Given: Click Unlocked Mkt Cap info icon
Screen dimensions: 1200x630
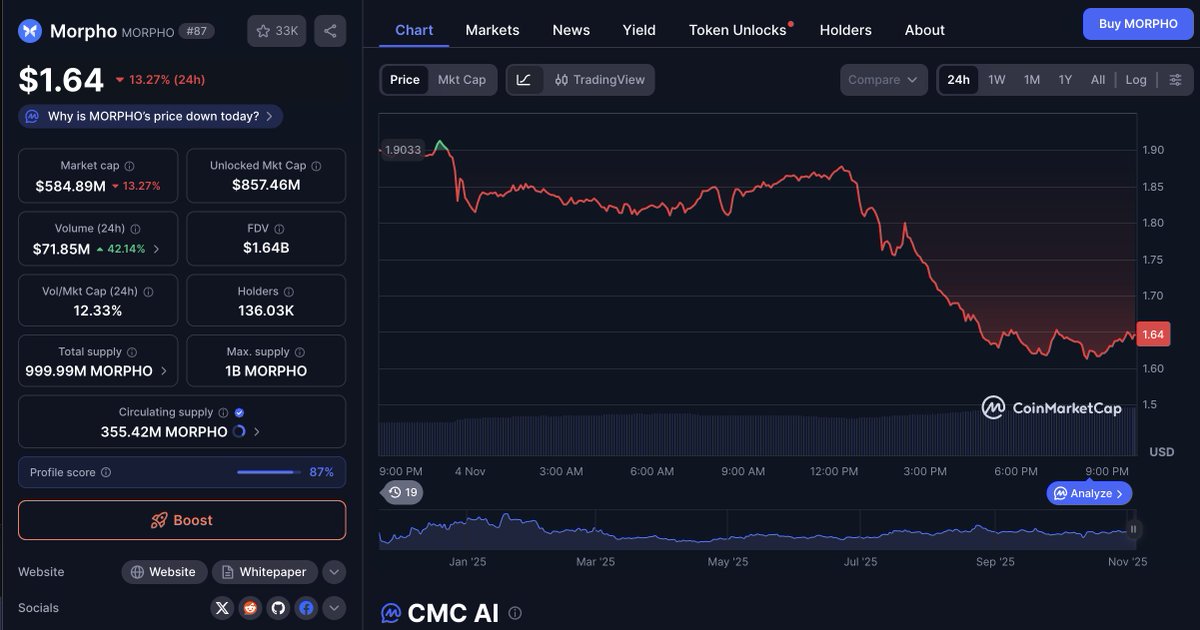Looking at the screenshot, I should [316, 166].
